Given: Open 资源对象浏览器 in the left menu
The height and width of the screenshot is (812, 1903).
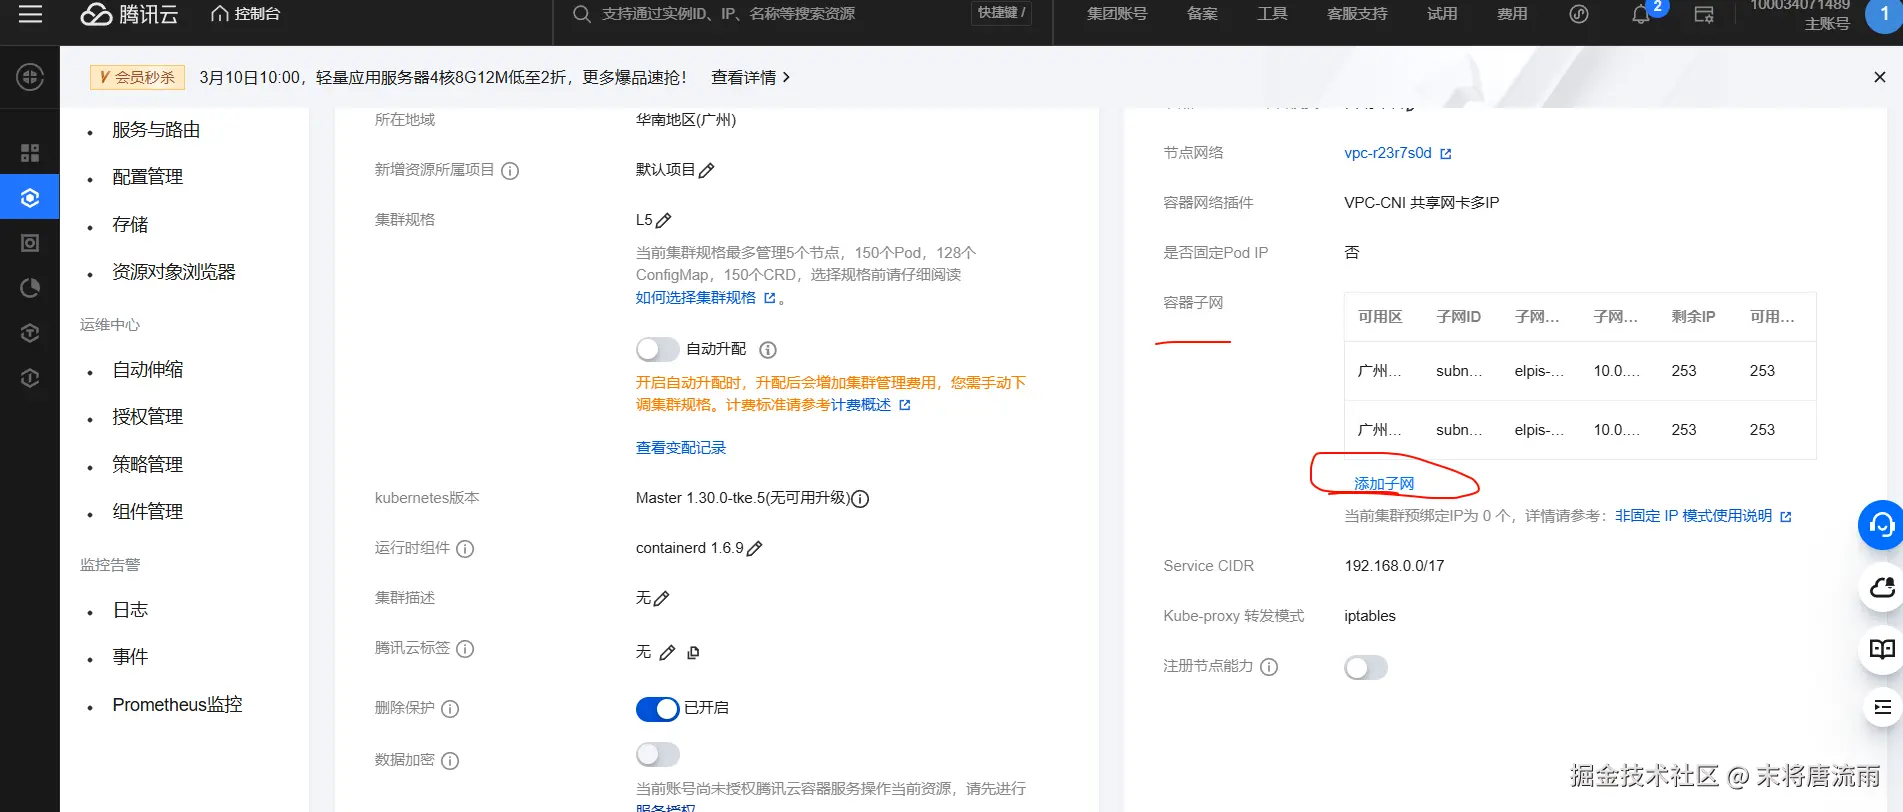Looking at the screenshot, I should 174,272.
